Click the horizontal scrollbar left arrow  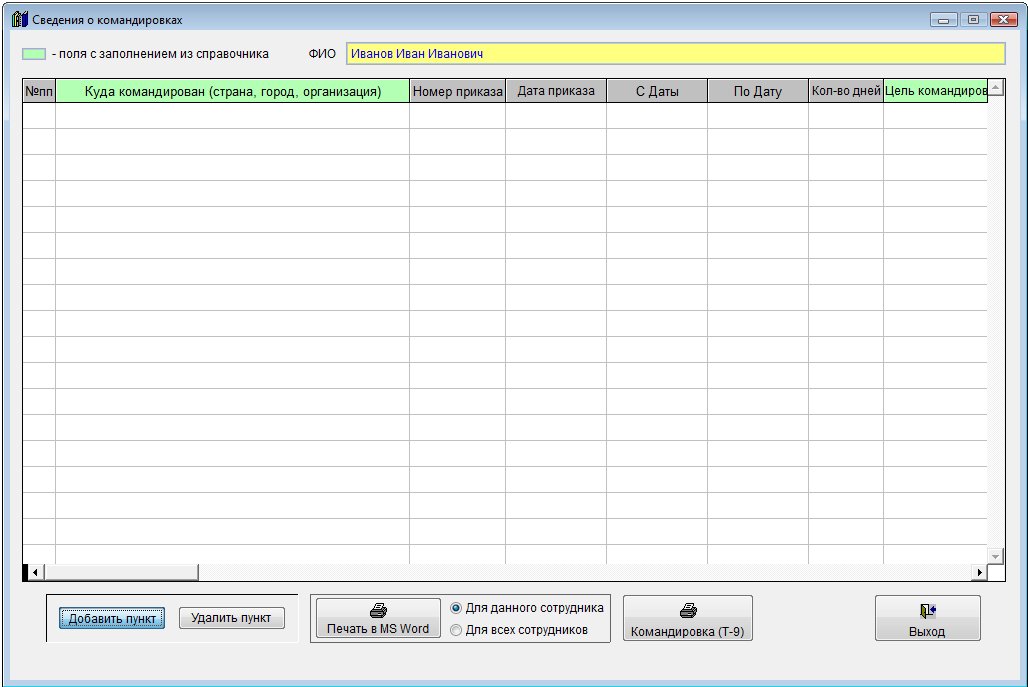coord(35,572)
